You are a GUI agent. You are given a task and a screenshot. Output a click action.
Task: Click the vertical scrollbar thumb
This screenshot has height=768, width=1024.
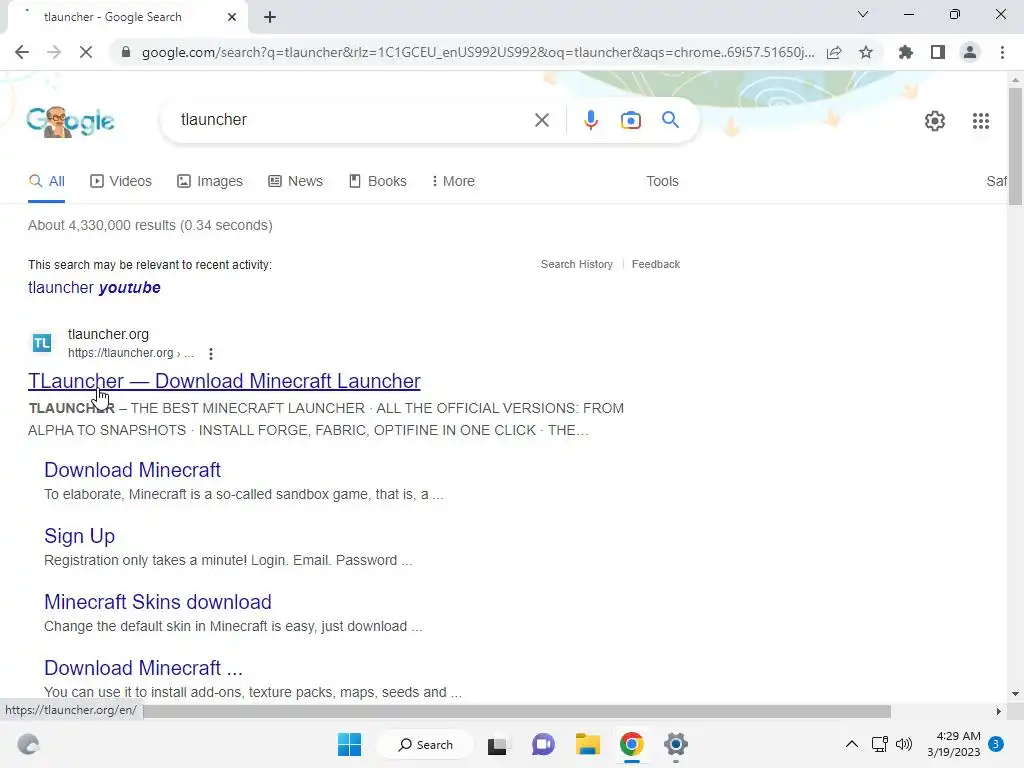coord(1015,145)
